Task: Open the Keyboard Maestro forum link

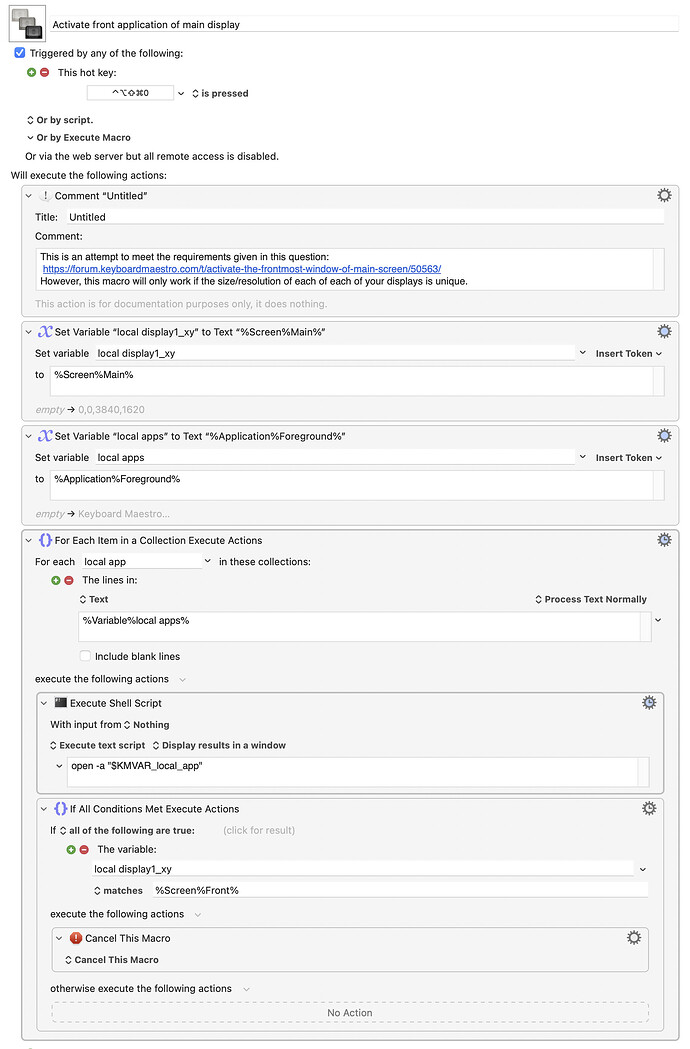Action: (x=241, y=269)
